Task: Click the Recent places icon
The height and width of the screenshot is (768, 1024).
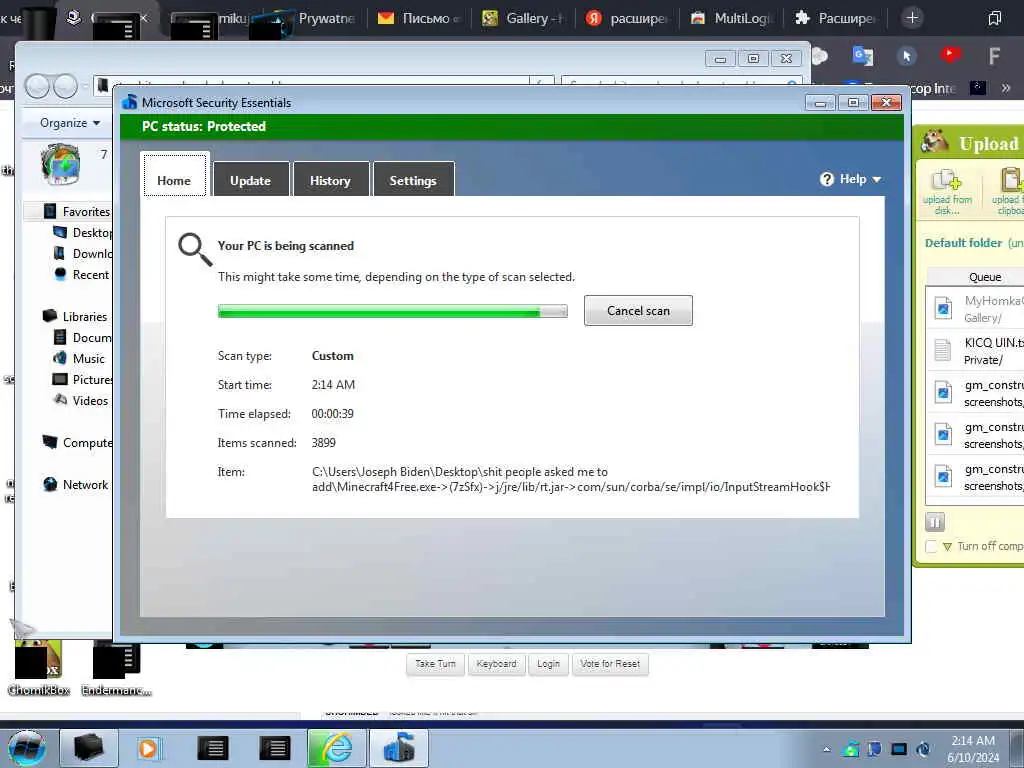Action: point(60,274)
